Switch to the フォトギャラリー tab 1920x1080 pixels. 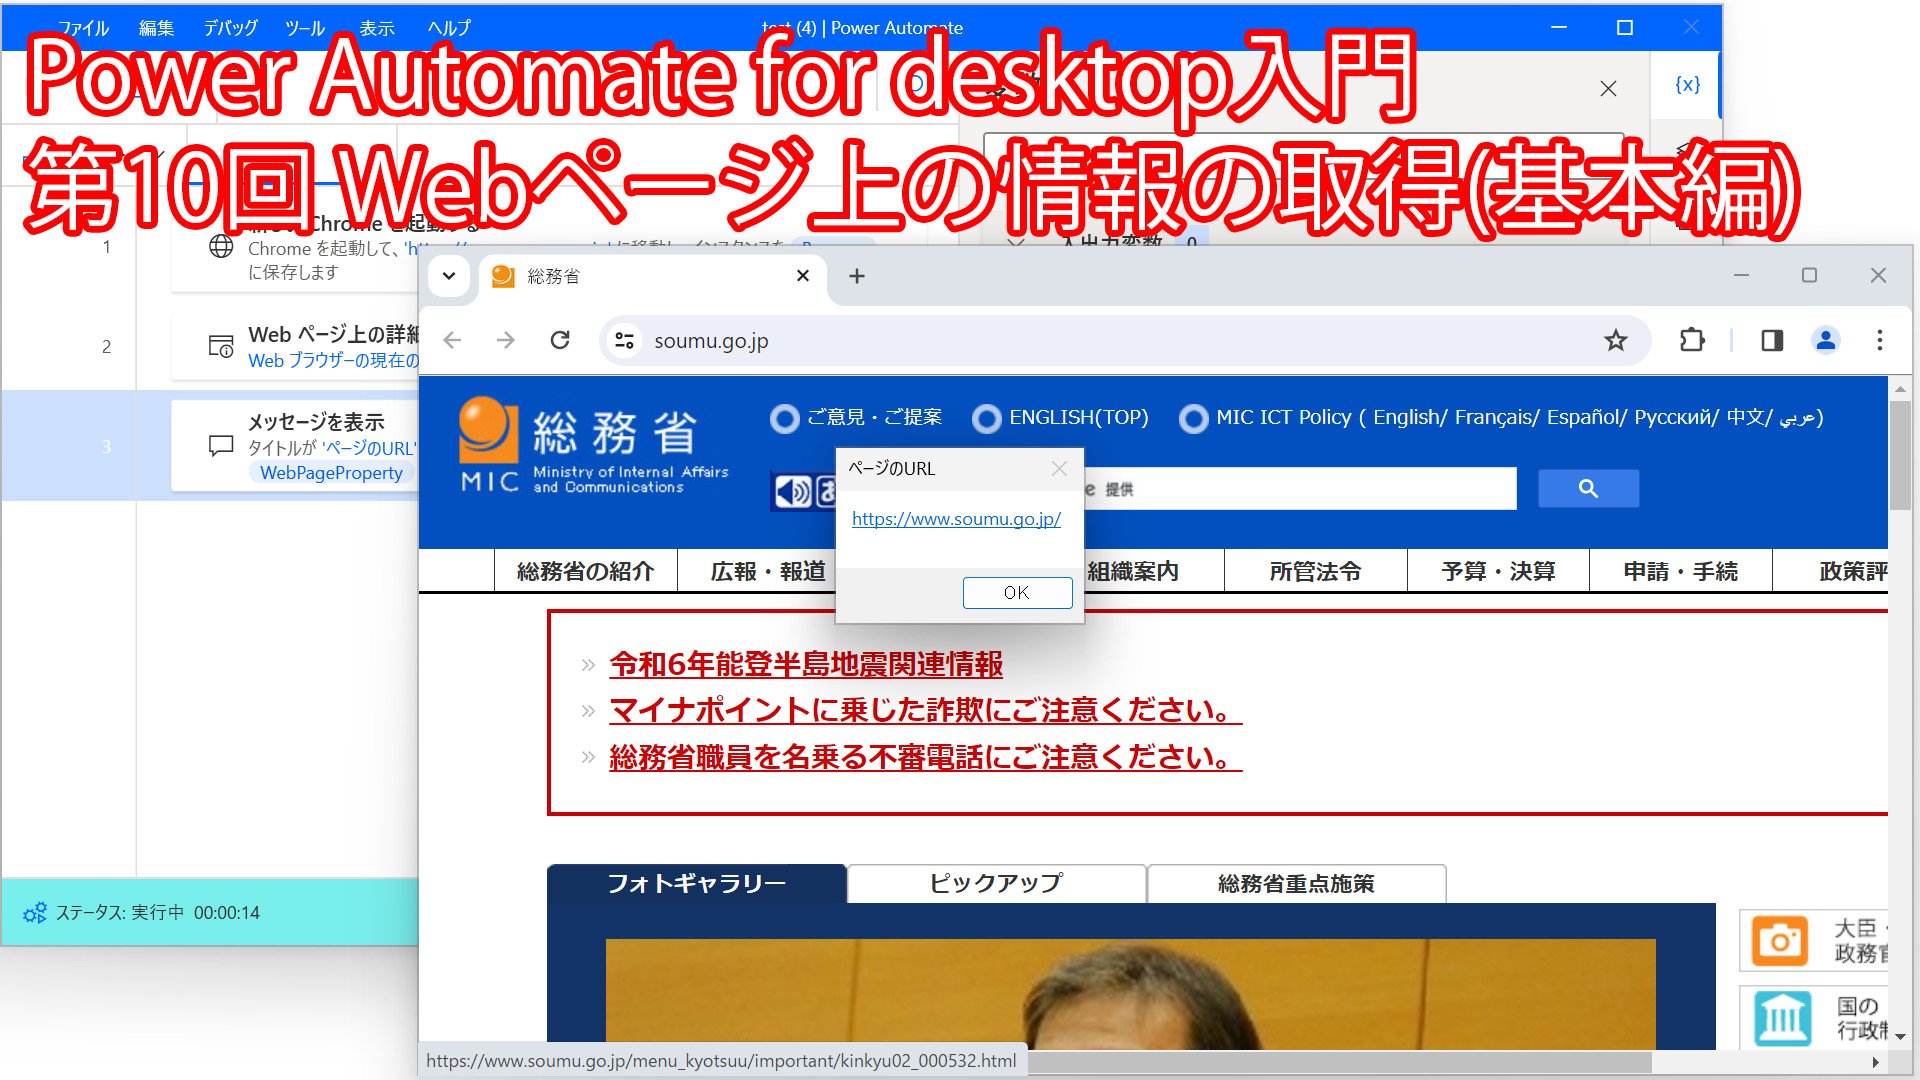point(697,884)
